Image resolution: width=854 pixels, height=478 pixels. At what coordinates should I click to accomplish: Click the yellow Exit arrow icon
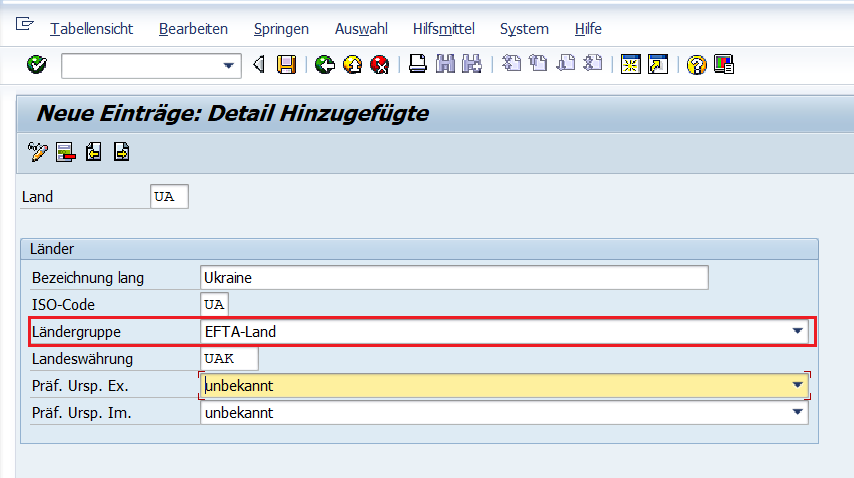[352, 65]
